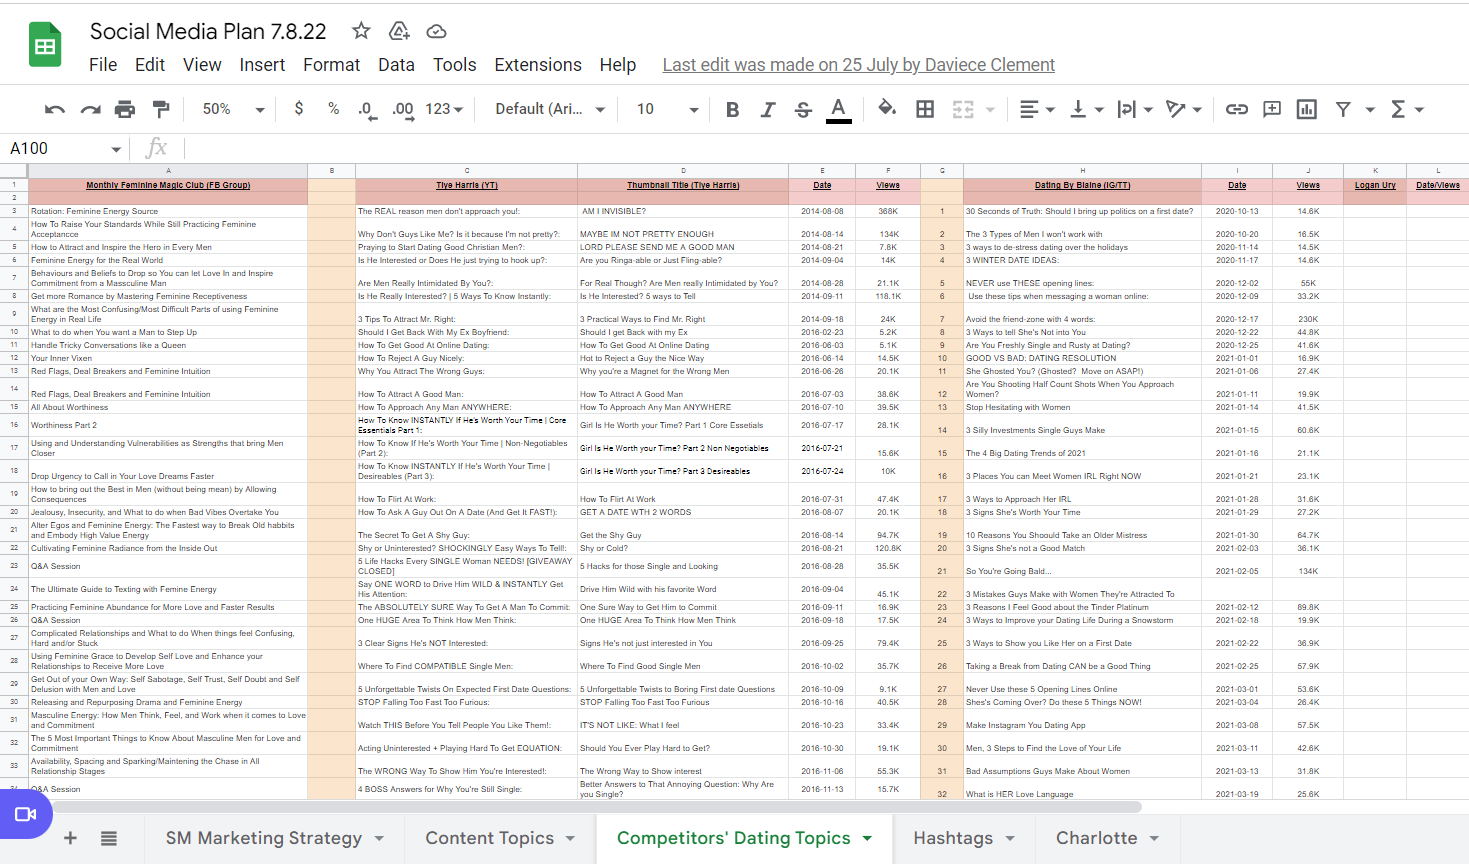Select the Logan Ury header cell
The image size is (1469, 864).
point(1375,185)
